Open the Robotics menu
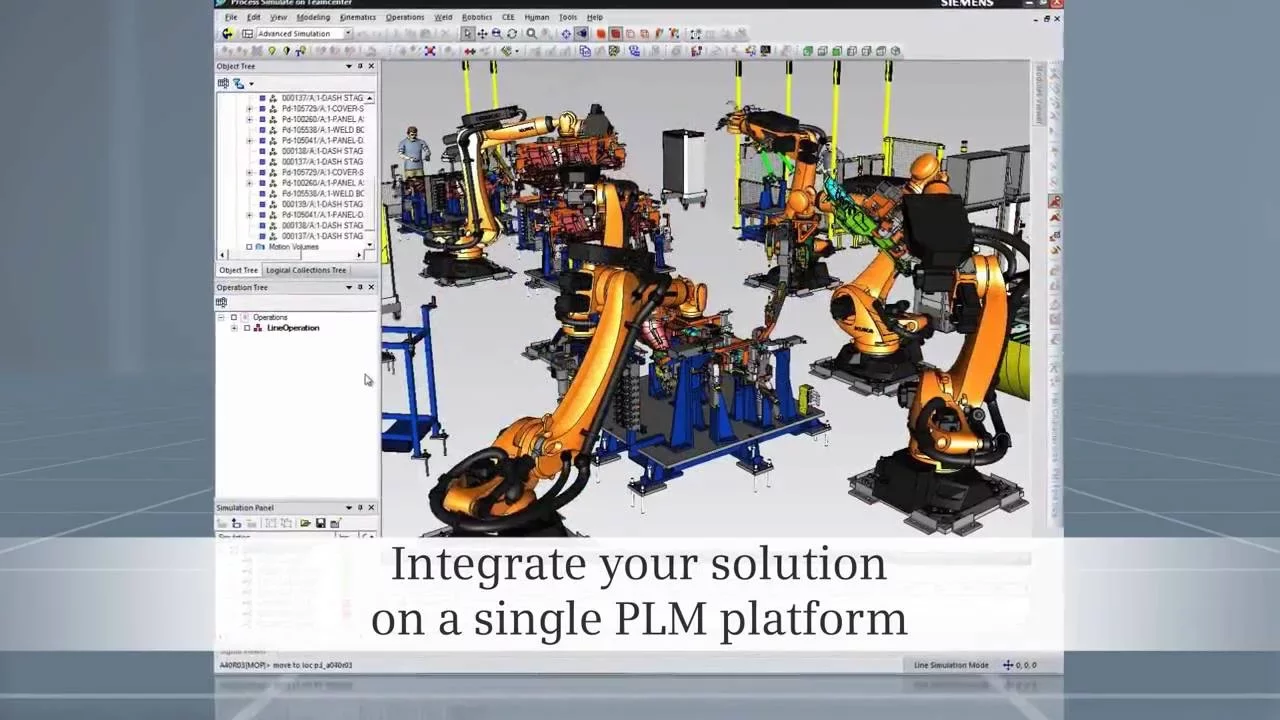Screen dimensions: 1280x720 (x=477, y=17)
